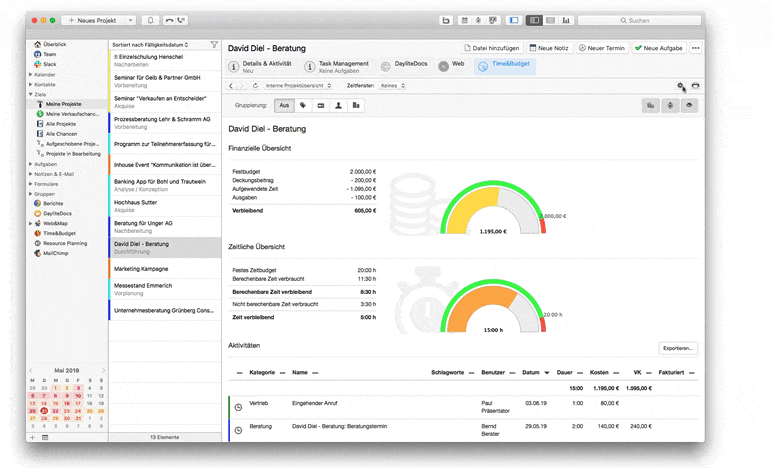
Task: Click the plus icon below the mini calendar
Action: (32, 437)
